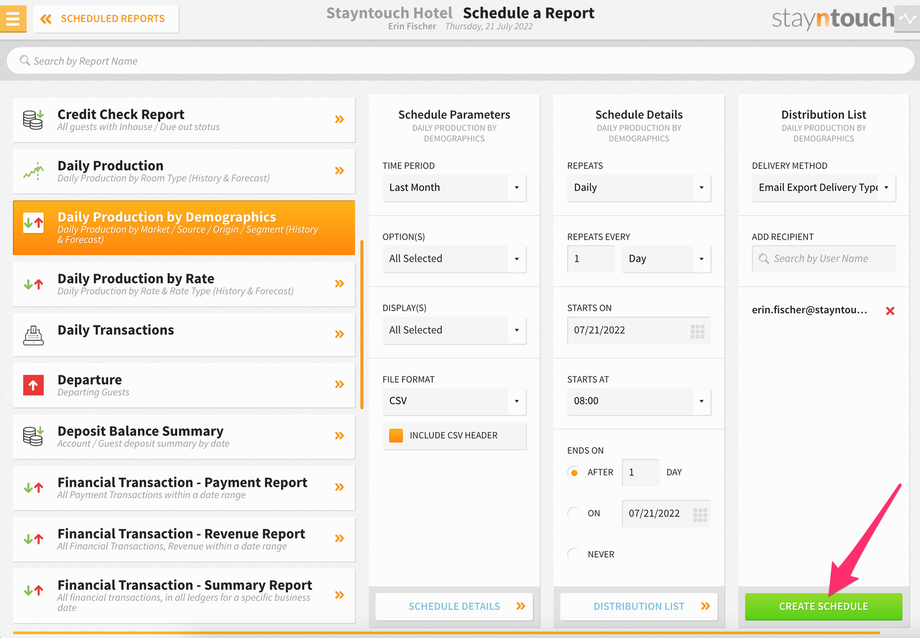Image resolution: width=920 pixels, height=638 pixels.
Task: Open the Time Period dropdown showing Last Month
Action: [x=454, y=188]
